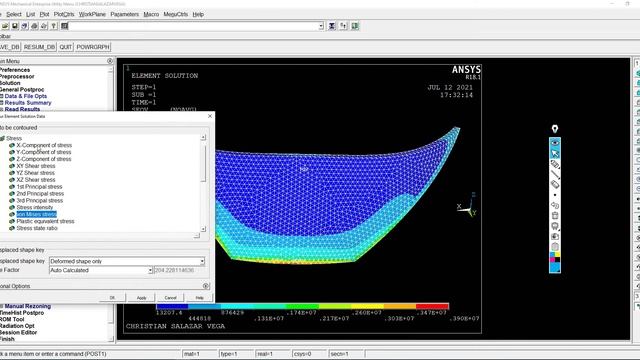
Task: Click the camera snapshot icon in floating toolbar
Action: pyautogui.click(x=555, y=236)
